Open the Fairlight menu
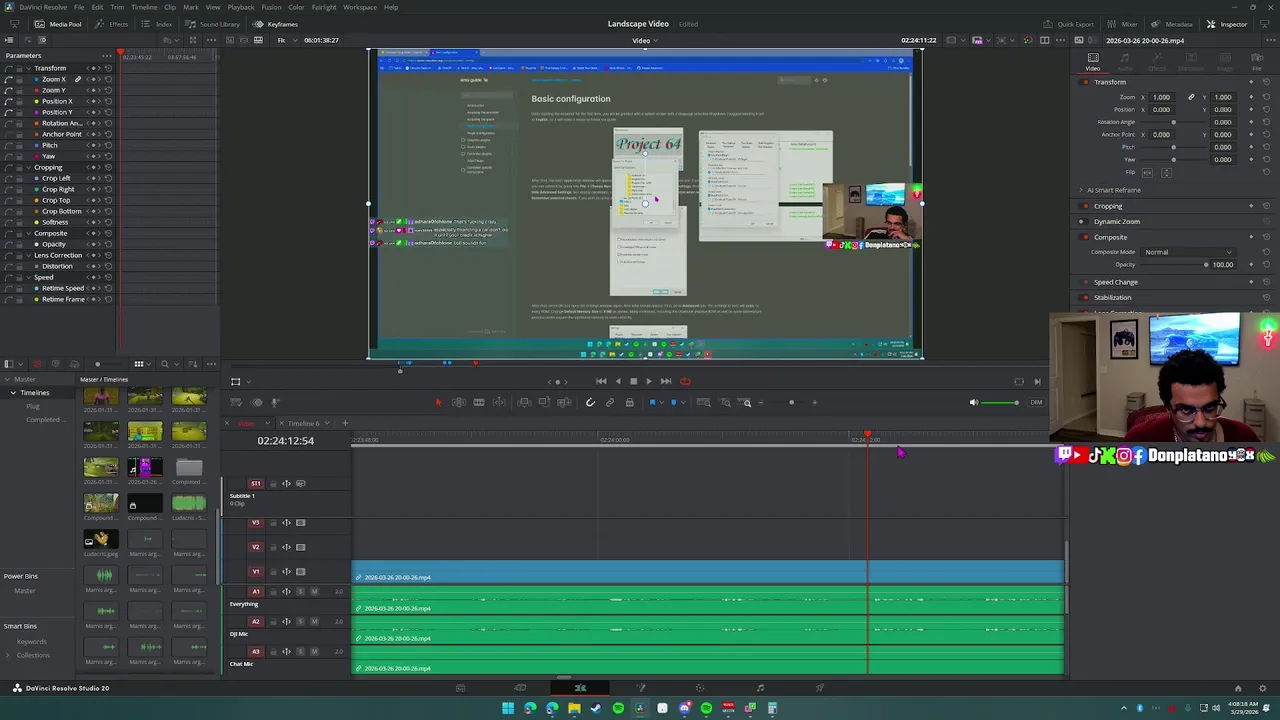The image size is (1280, 720). pyautogui.click(x=323, y=7)
